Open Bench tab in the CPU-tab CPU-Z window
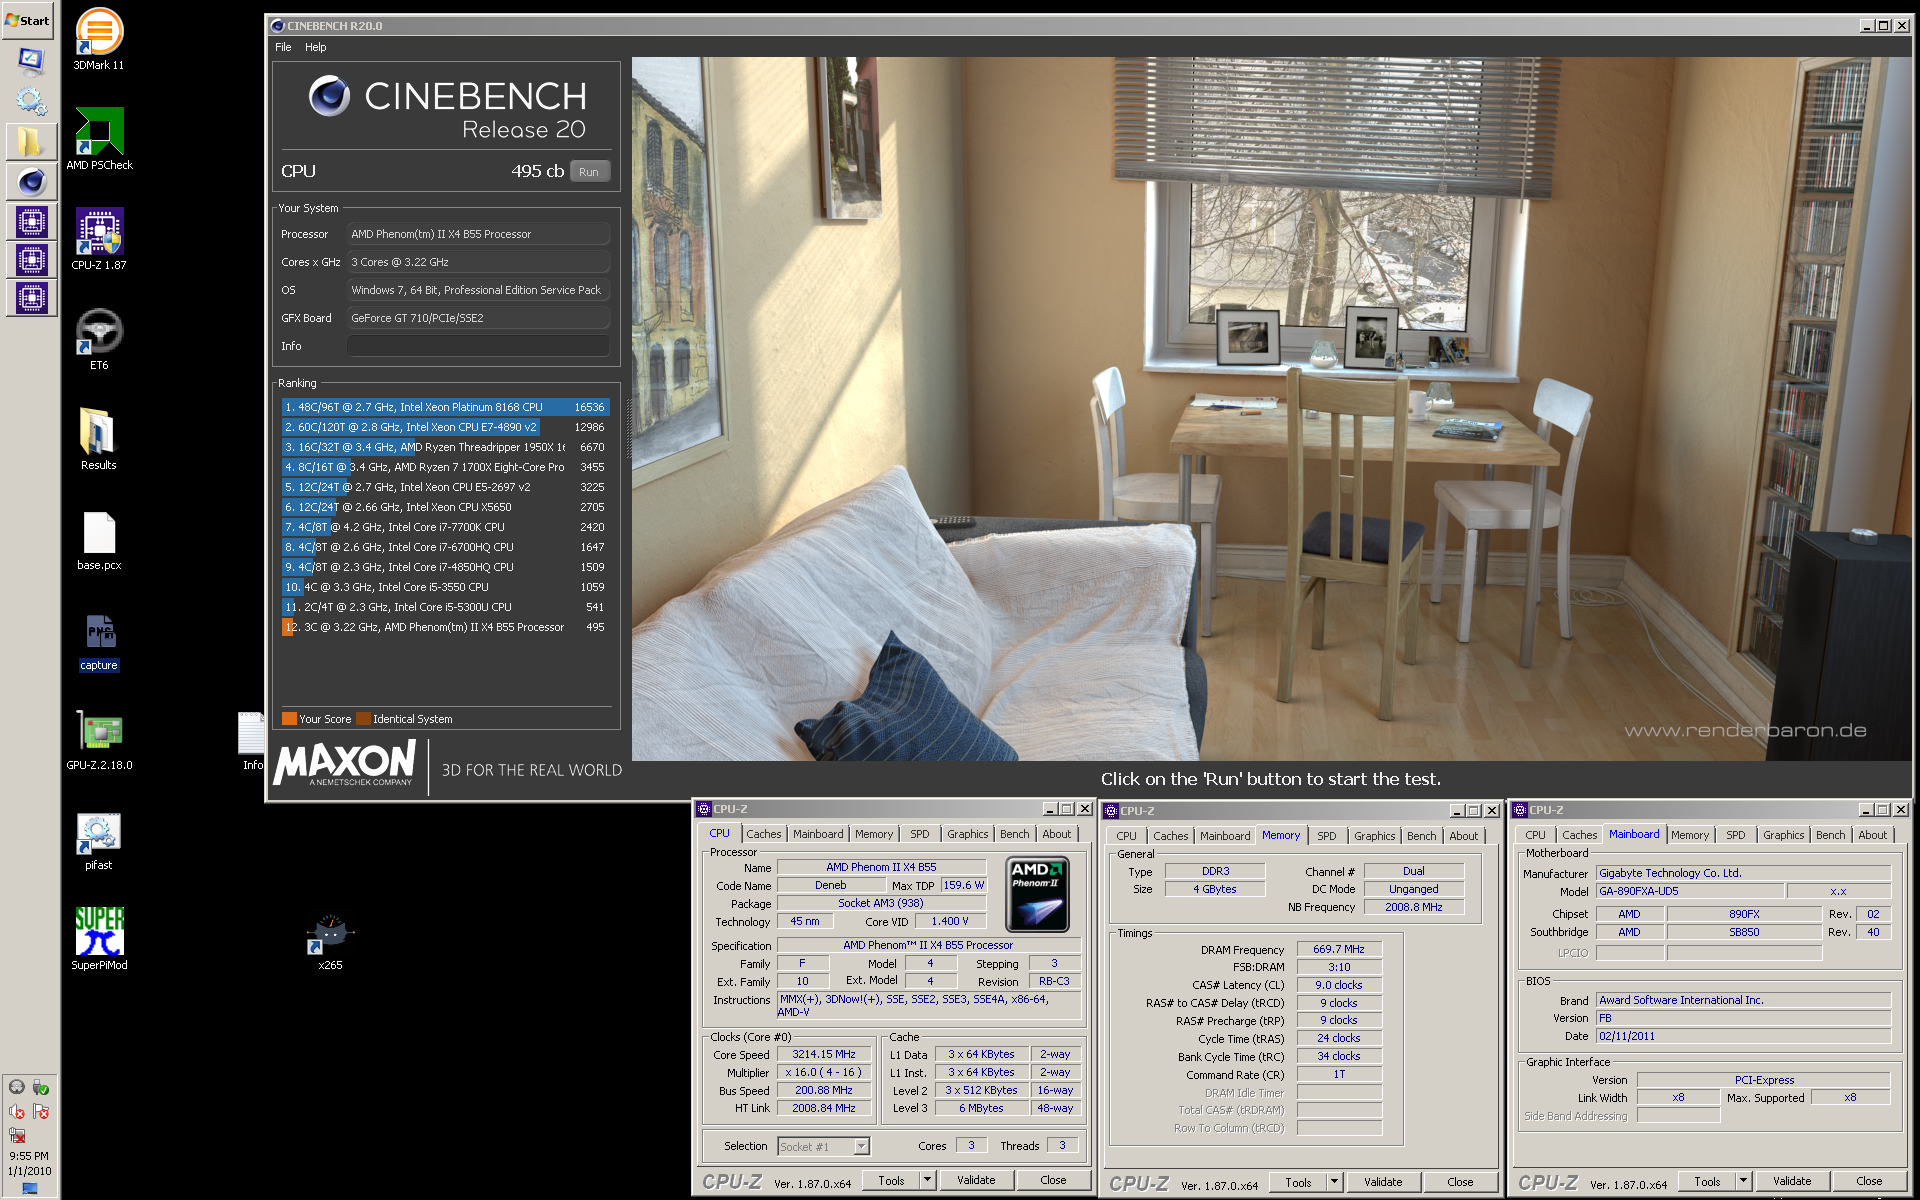Viewport: 1920px width, 1200px height. 1014,834
